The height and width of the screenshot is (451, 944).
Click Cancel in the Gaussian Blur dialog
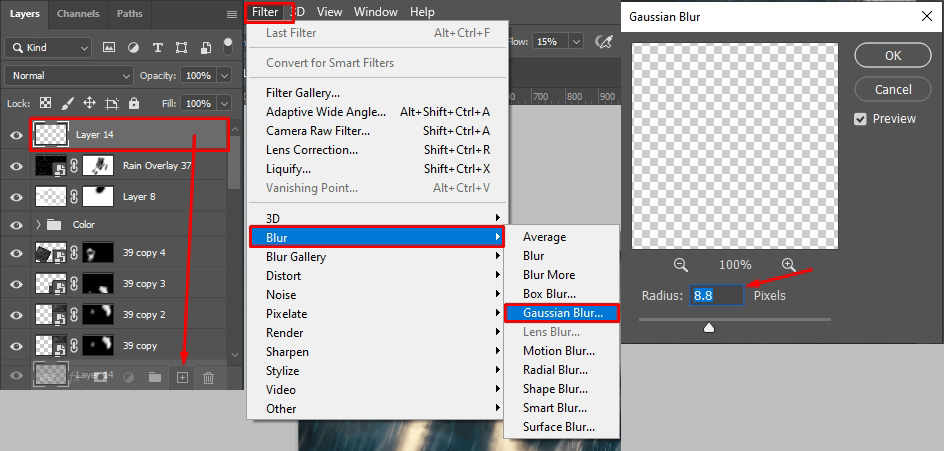click(x=893, y=89)
